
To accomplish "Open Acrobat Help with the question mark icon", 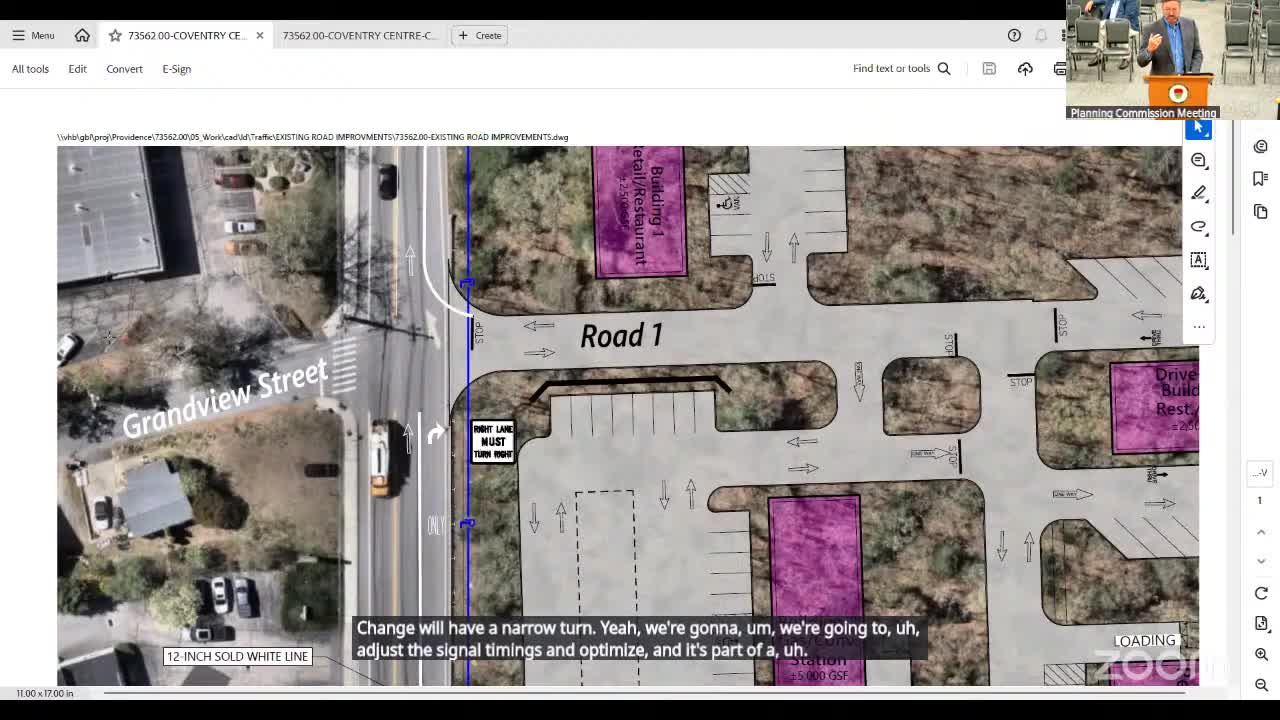I will [x=1014, y=35].
